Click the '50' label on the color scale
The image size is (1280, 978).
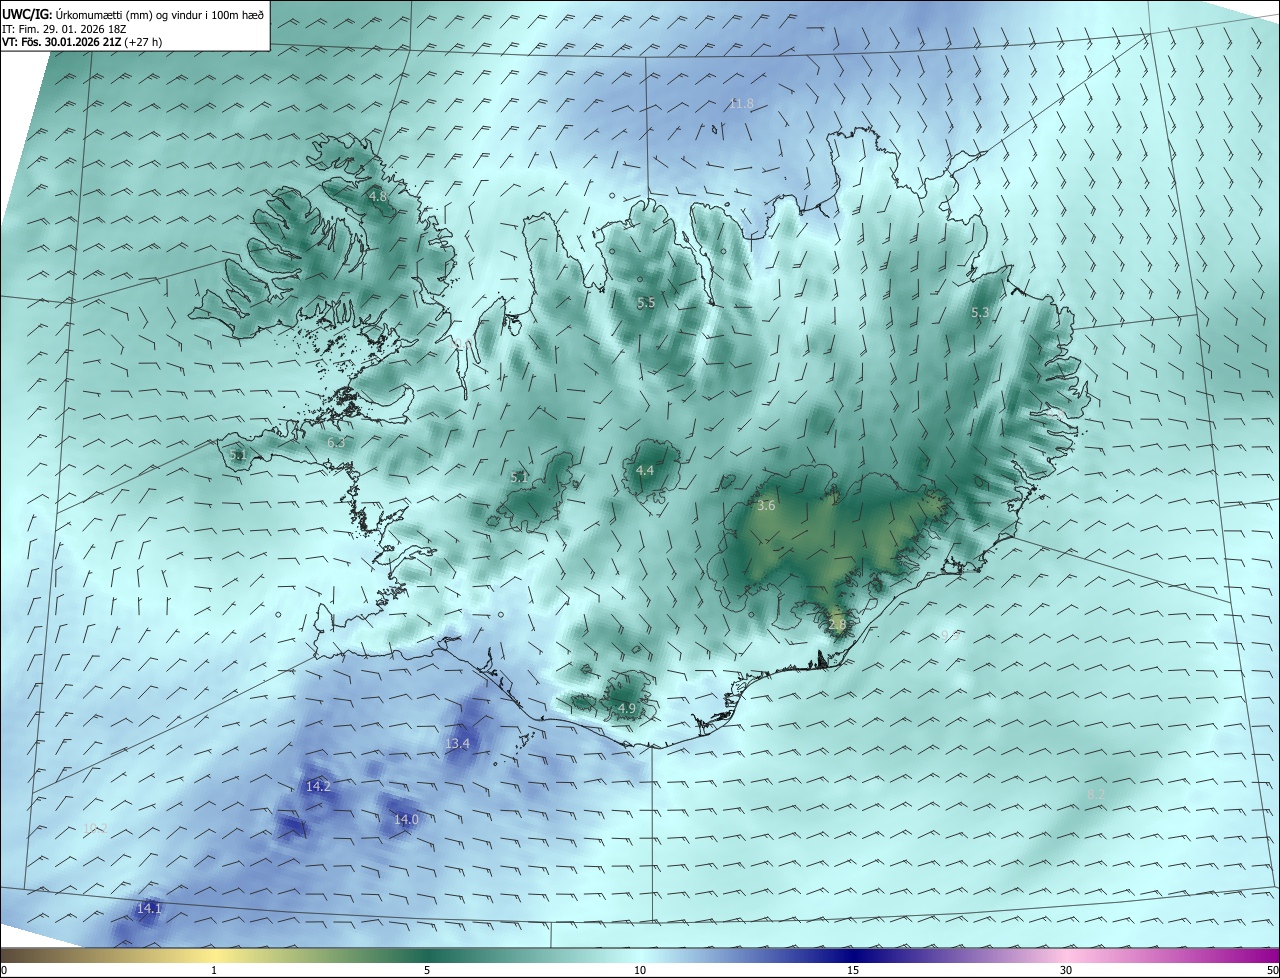tap(1272, 970)
